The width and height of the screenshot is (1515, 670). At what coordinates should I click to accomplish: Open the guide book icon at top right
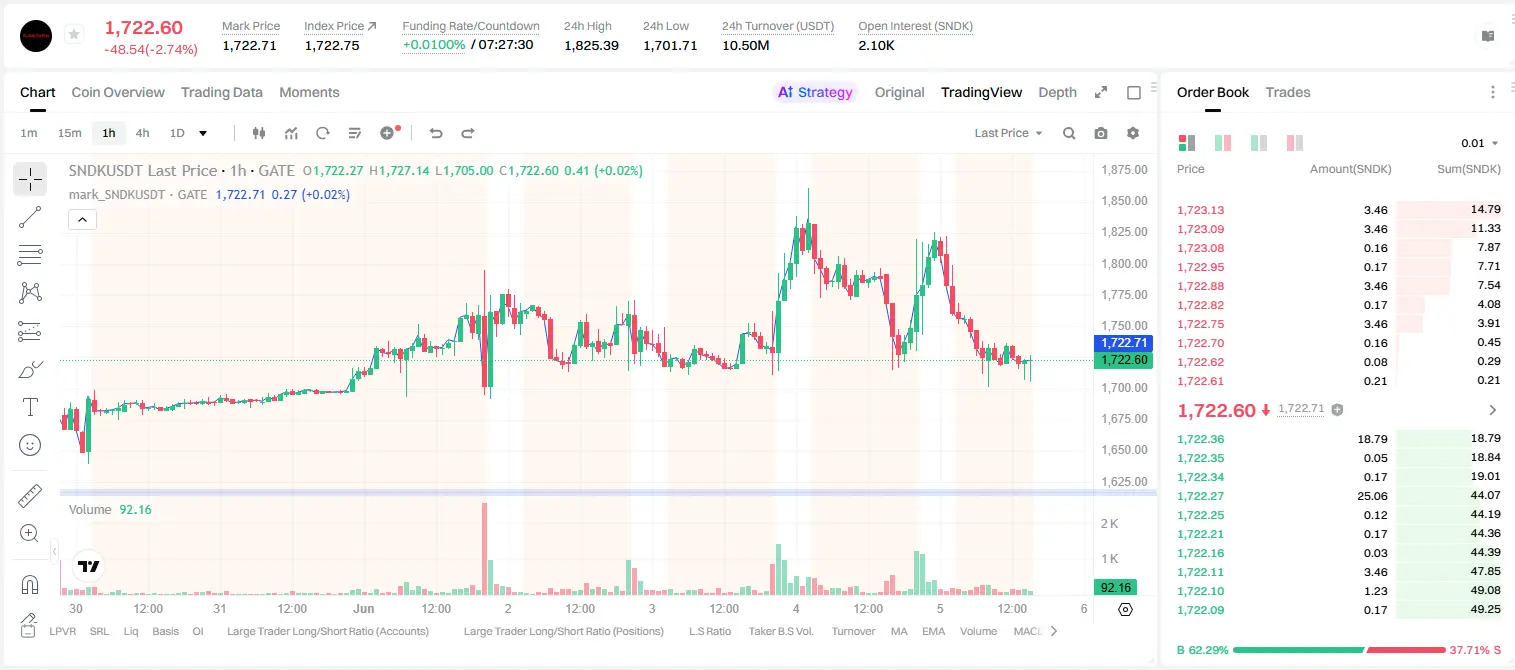point(1488,35)
